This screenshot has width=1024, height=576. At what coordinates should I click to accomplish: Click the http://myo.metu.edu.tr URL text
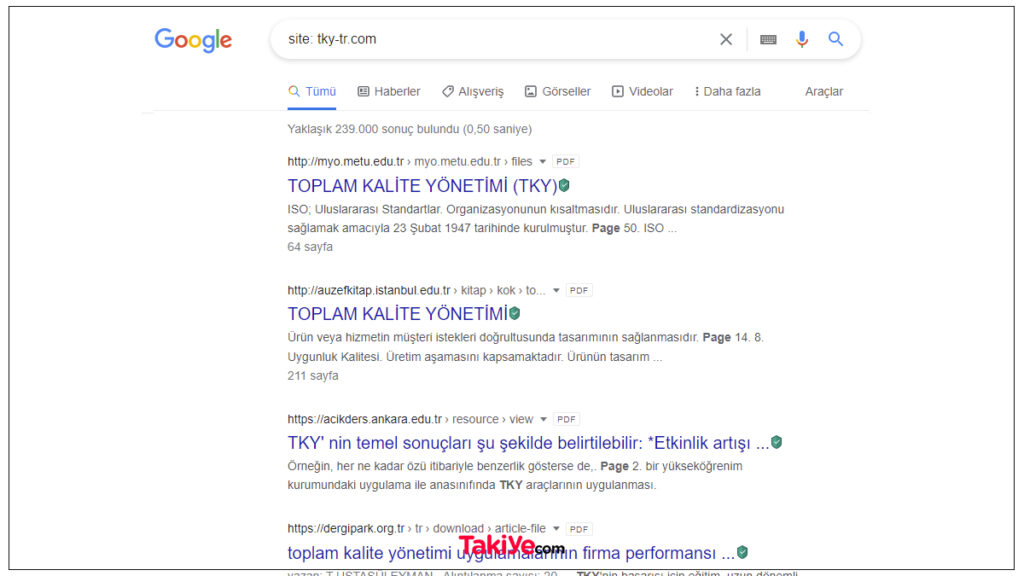(x=345, y=161)
